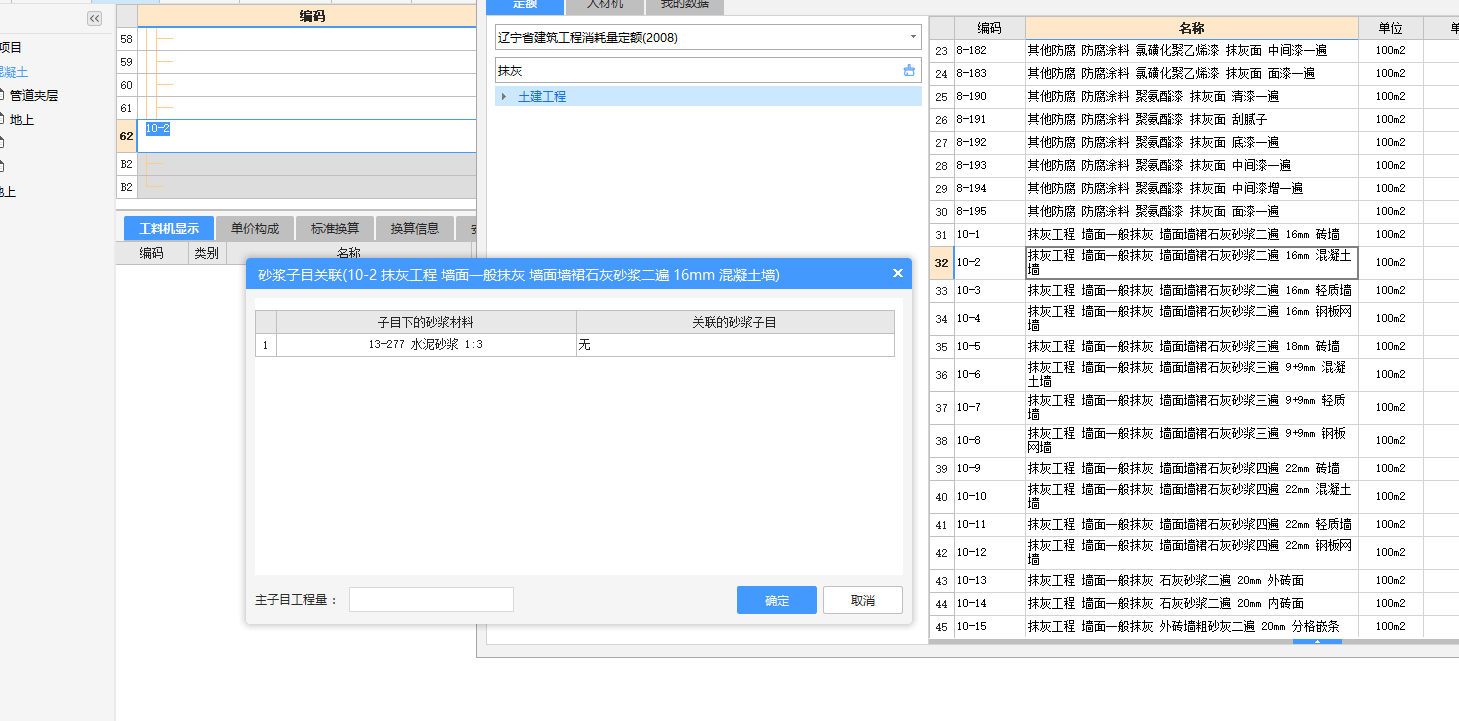Select row header 59 in the left grid

pos(126,62)
